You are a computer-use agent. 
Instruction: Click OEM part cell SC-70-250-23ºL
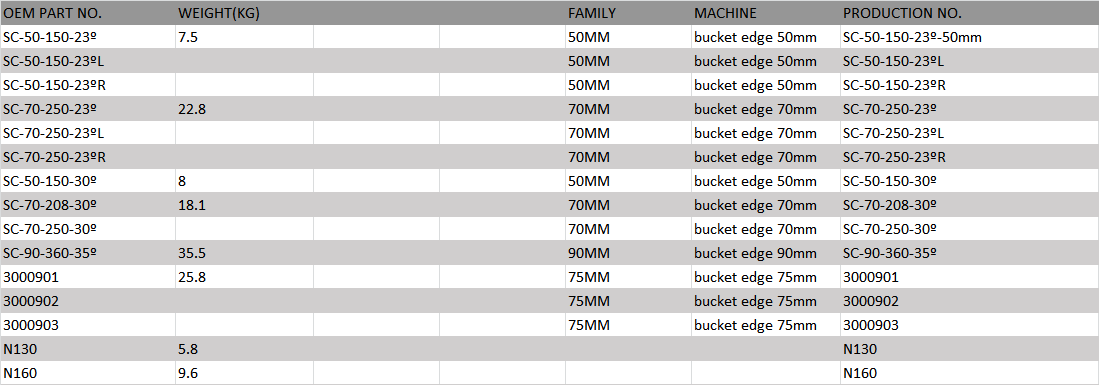[x=88, y=133]
